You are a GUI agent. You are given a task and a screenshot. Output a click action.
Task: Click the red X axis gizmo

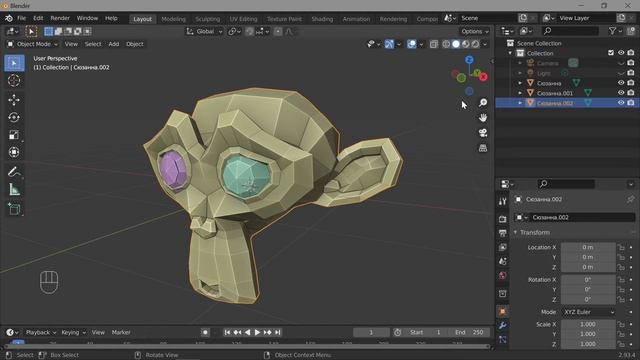tap(483, 77)
